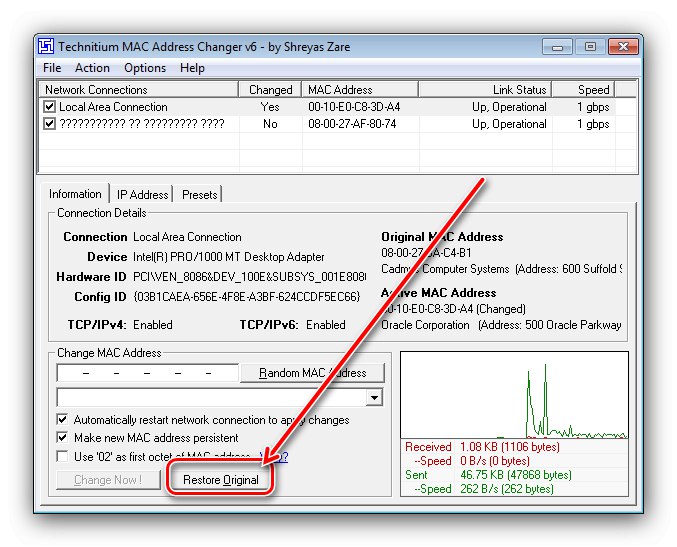Image resolution: width=677 pixels, height=547 pixels.
Task: Sort by Network Connections column header
Action: pyautogui.click(x=139, y=89)
